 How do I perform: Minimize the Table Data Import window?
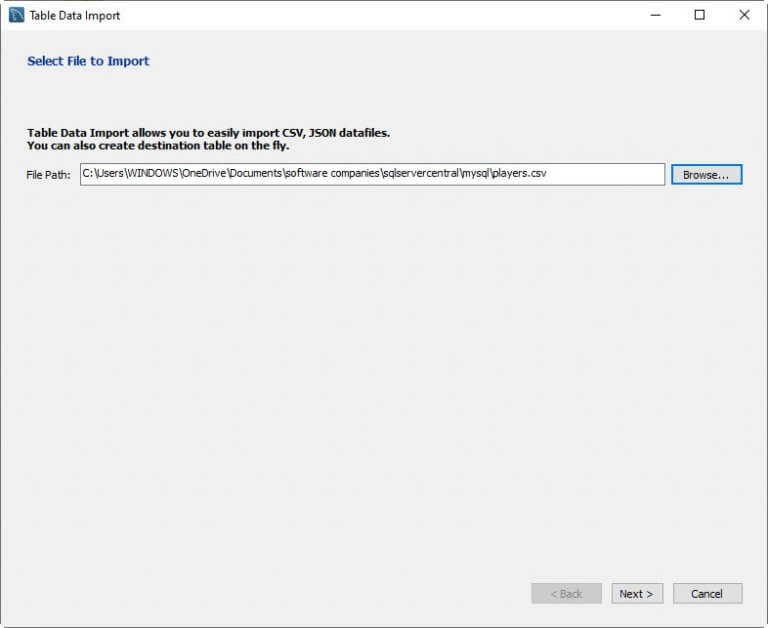(655, 15)
